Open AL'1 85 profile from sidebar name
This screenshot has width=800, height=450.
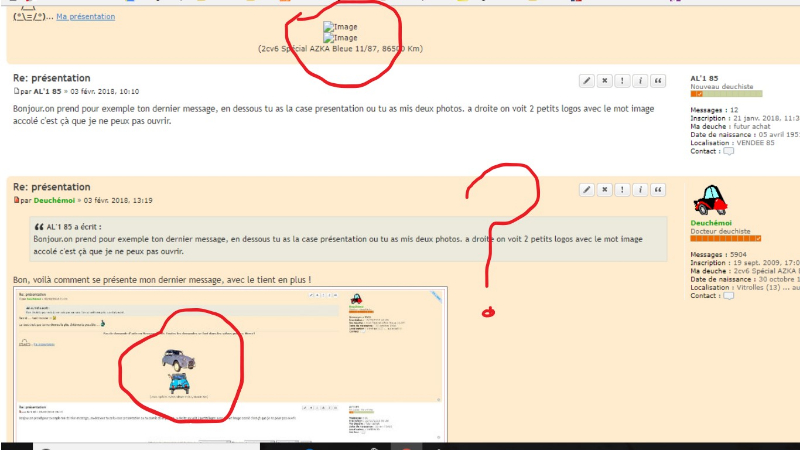pos(705,78)
